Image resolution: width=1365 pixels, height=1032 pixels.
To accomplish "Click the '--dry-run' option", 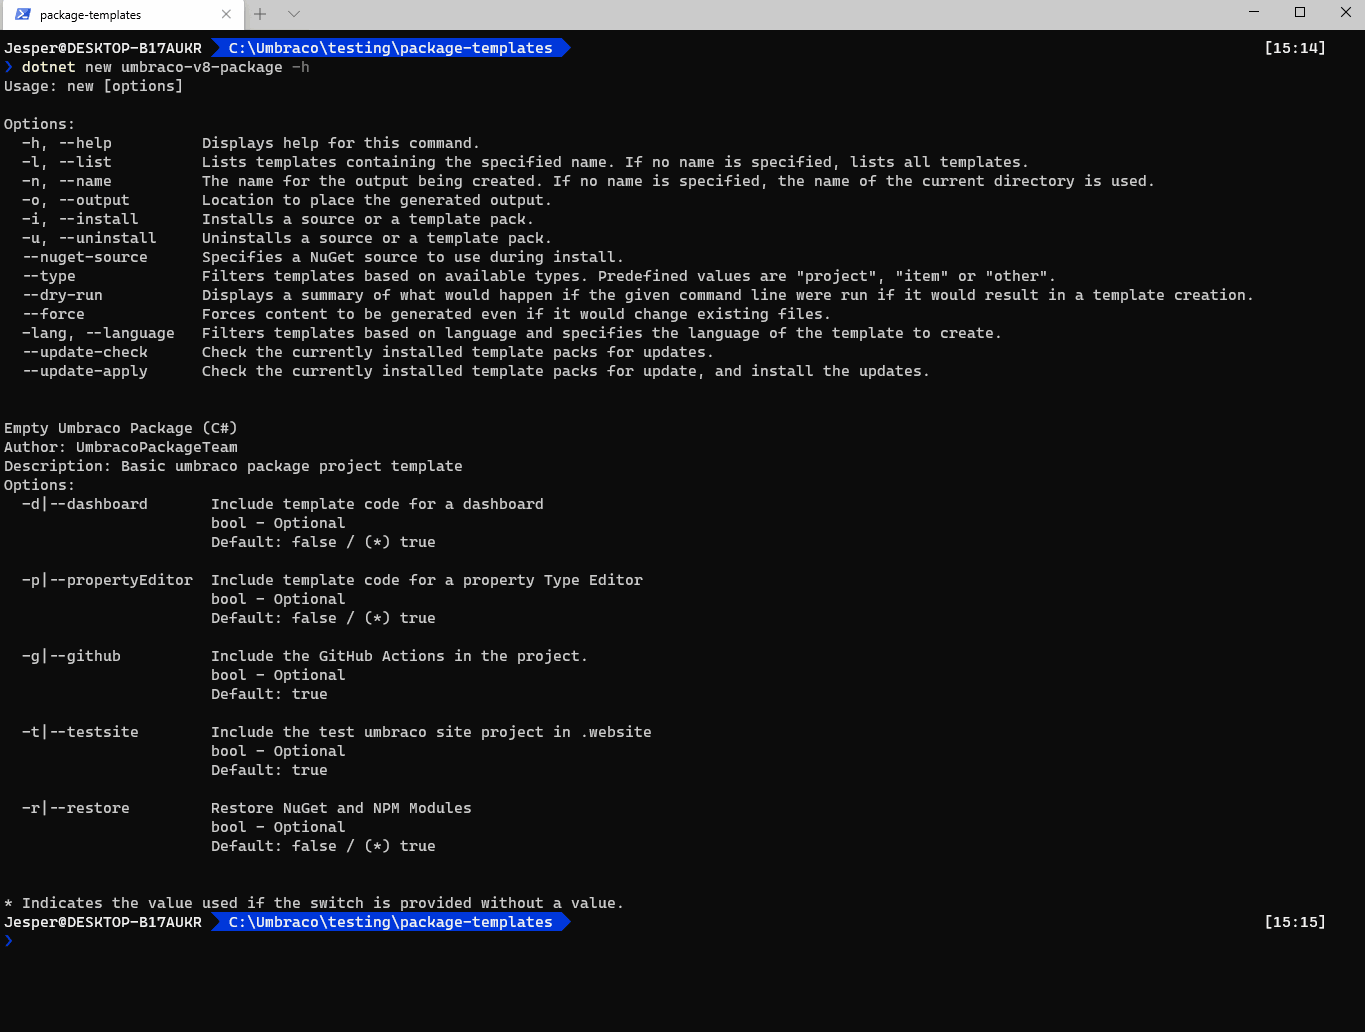I will click(x=62, y=295).
